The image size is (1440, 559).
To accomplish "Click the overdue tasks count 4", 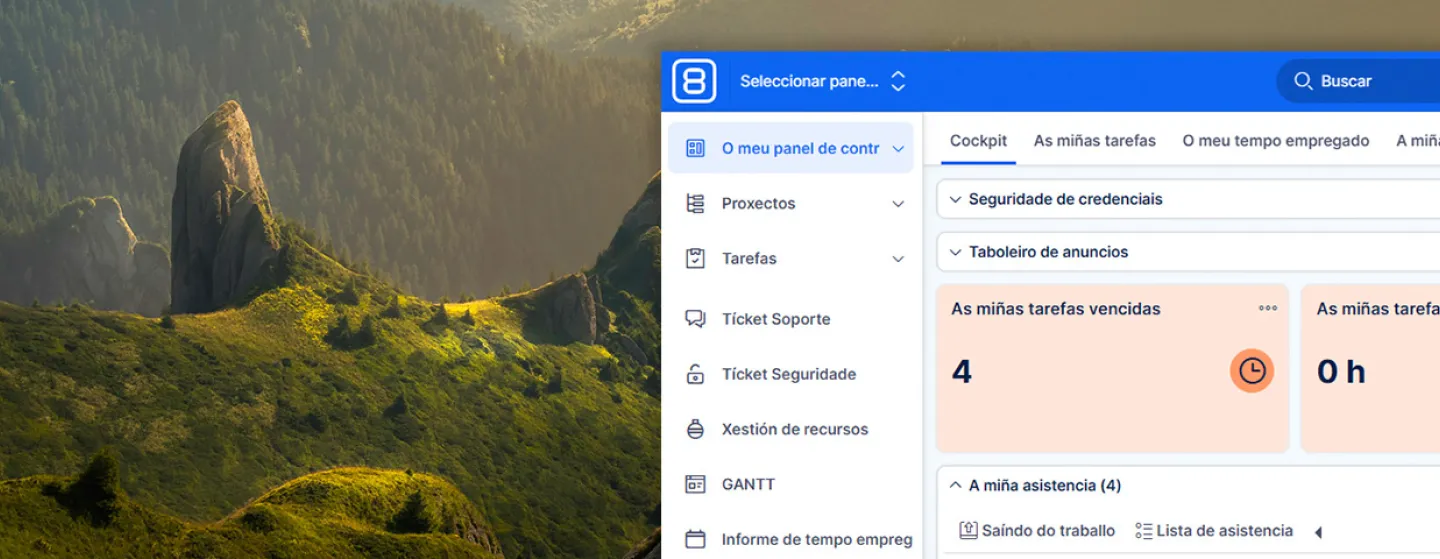I will [x=962, y=372].
